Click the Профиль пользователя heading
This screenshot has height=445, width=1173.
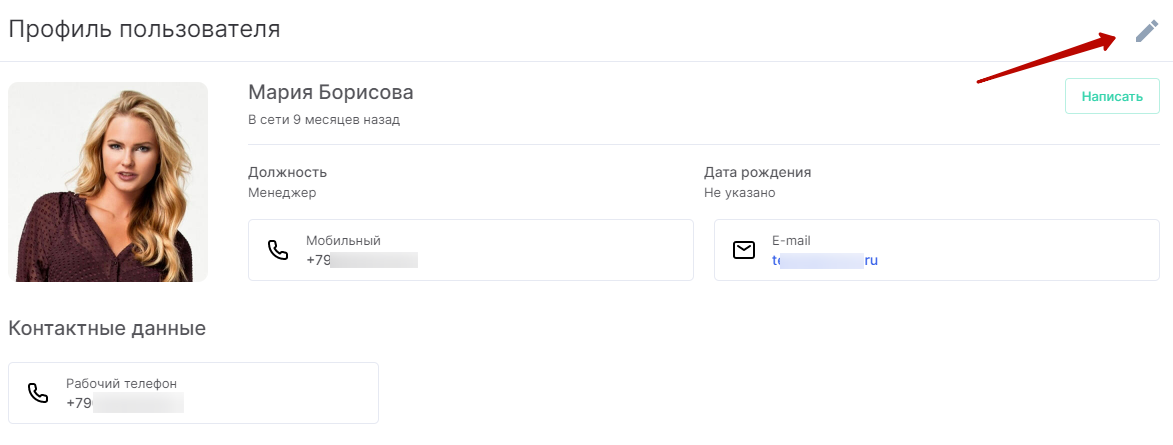point(144,29)
